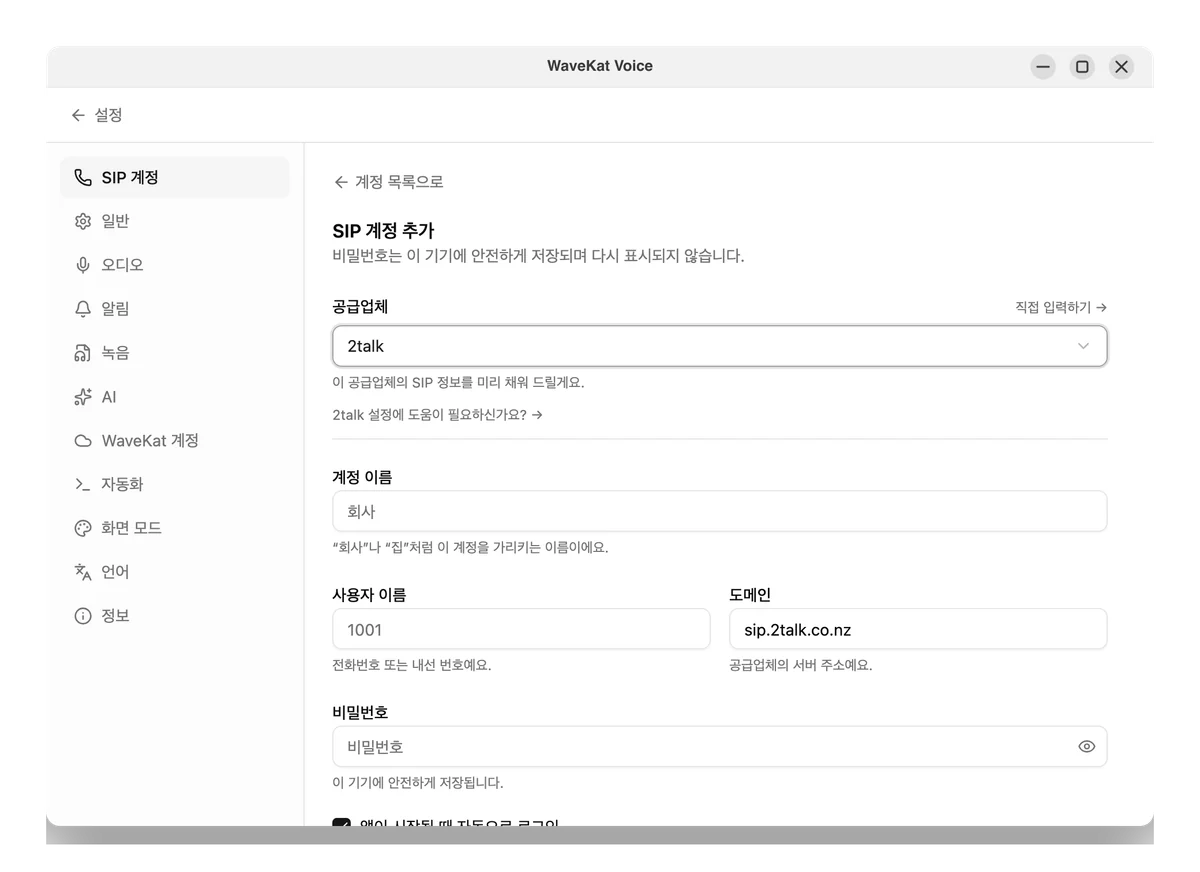1200x872 pixels.
Task: Click the palette icon beside 화면 모드
Action: pyautogui.click(x=83, y=528)
